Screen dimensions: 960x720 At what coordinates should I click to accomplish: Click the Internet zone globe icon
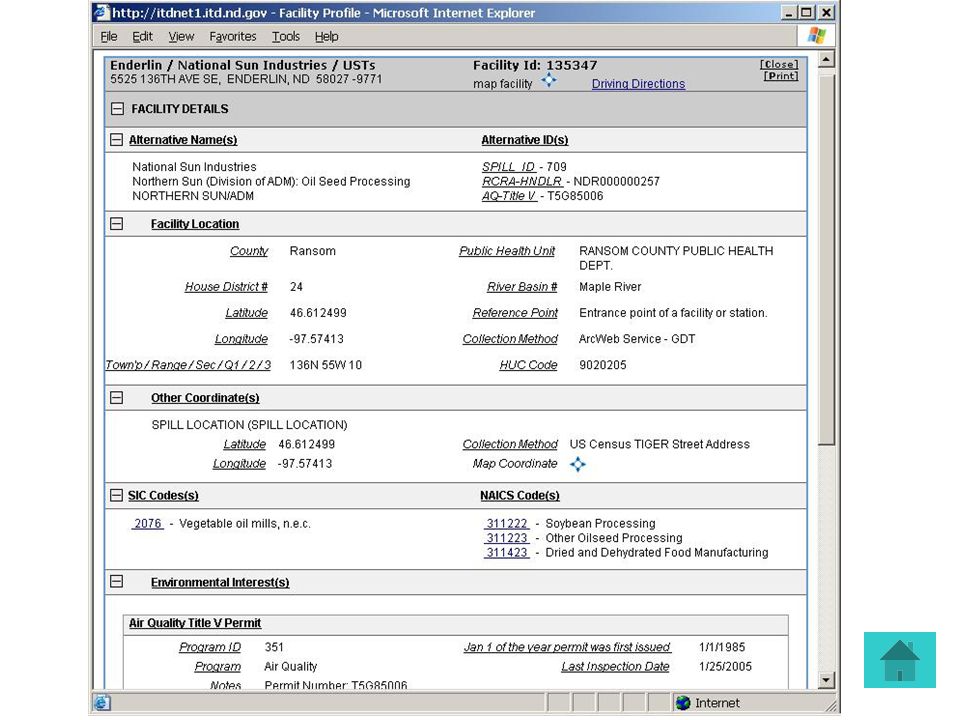pos(683,703)
